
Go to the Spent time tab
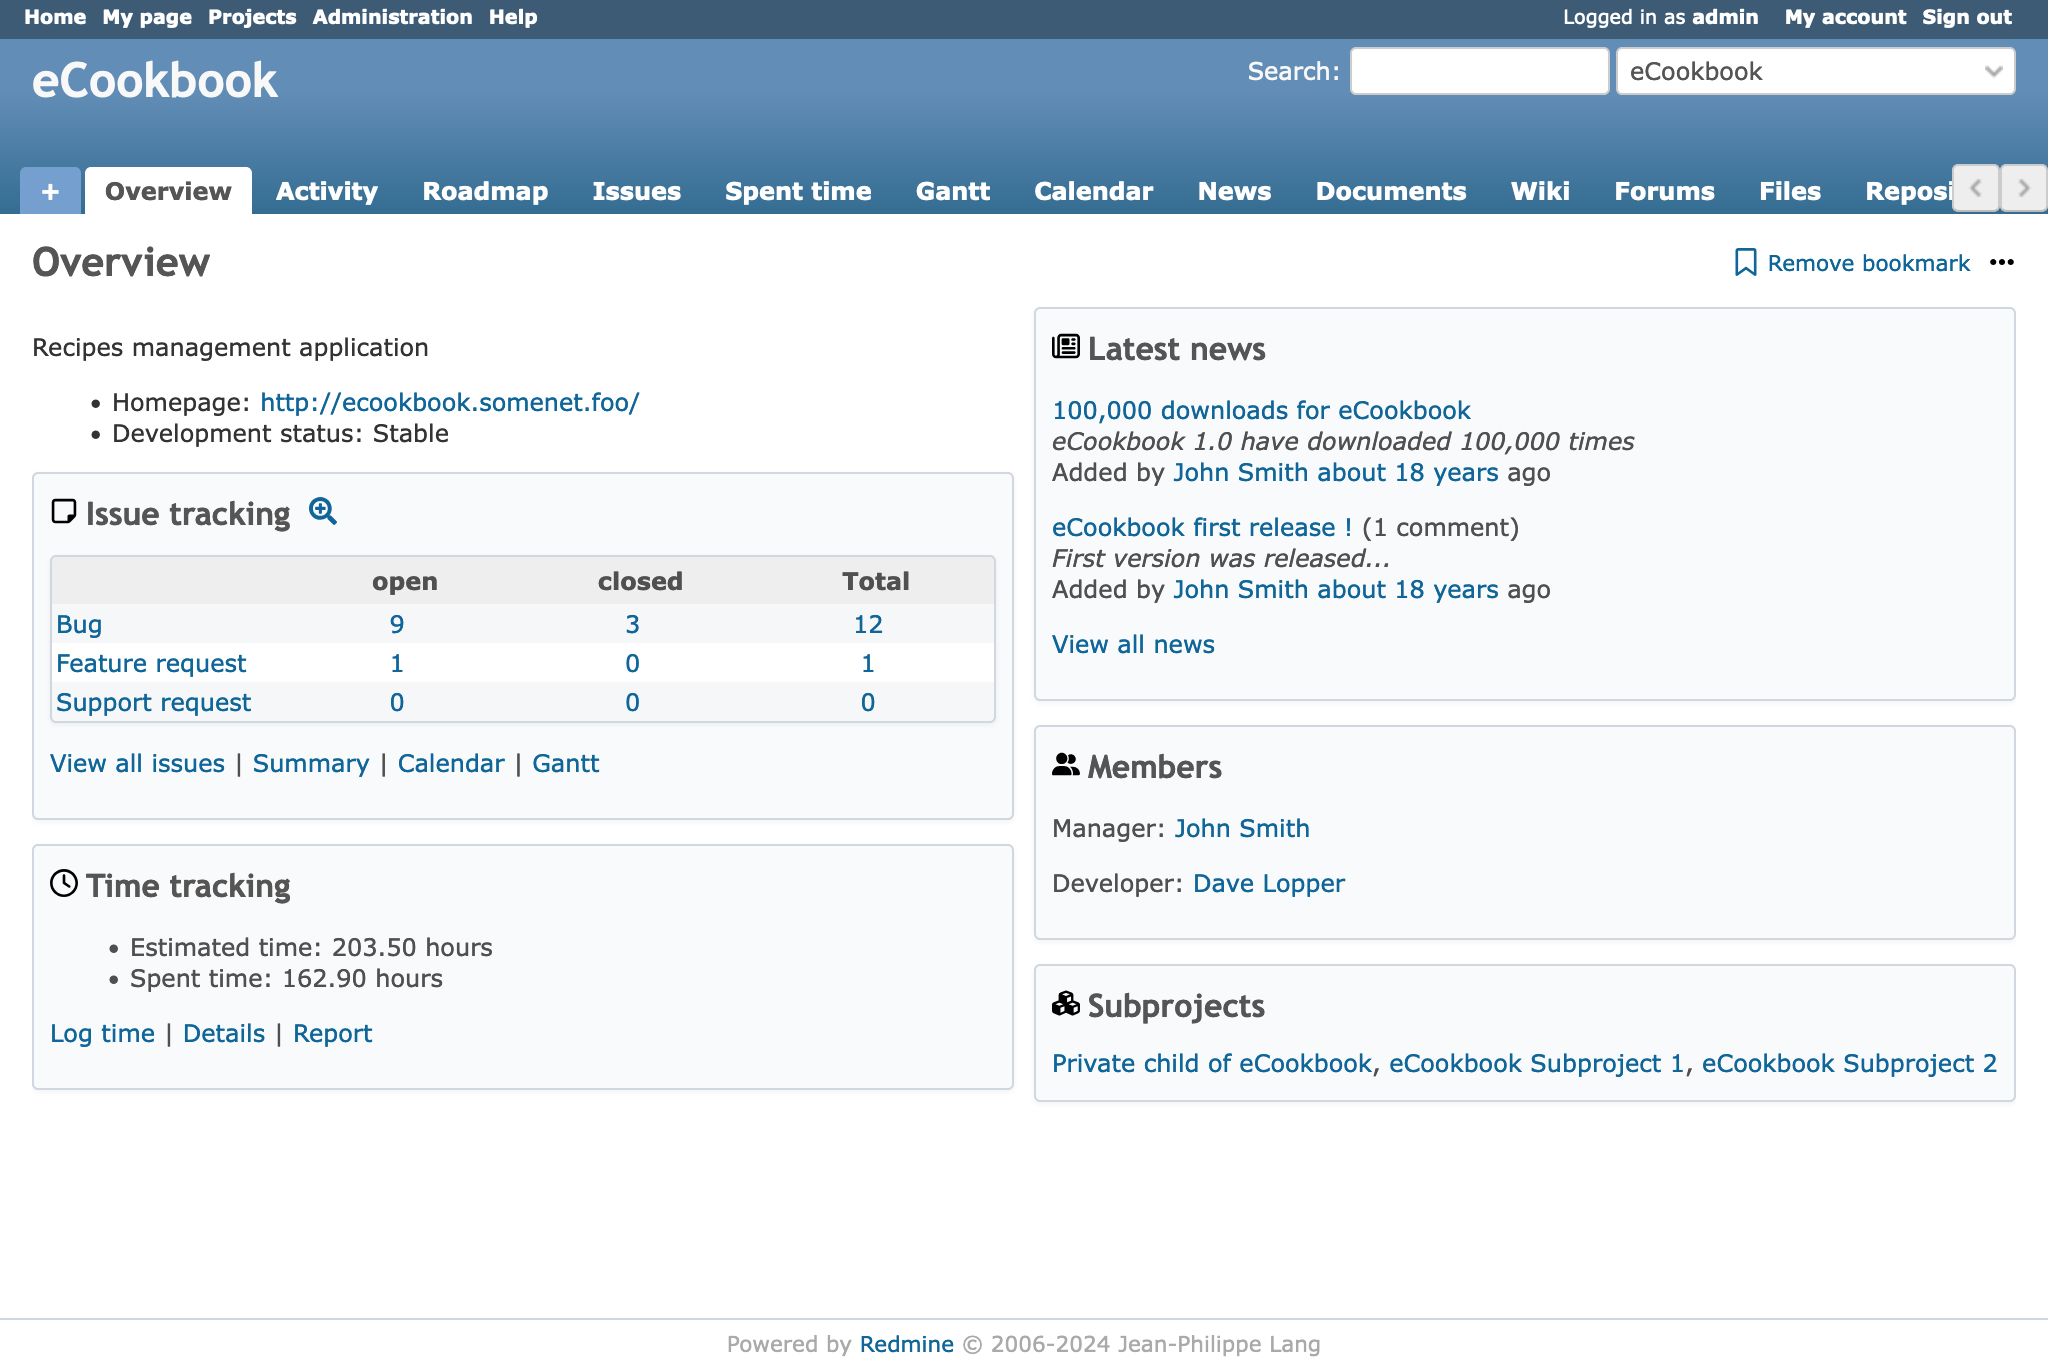point(798,191)
